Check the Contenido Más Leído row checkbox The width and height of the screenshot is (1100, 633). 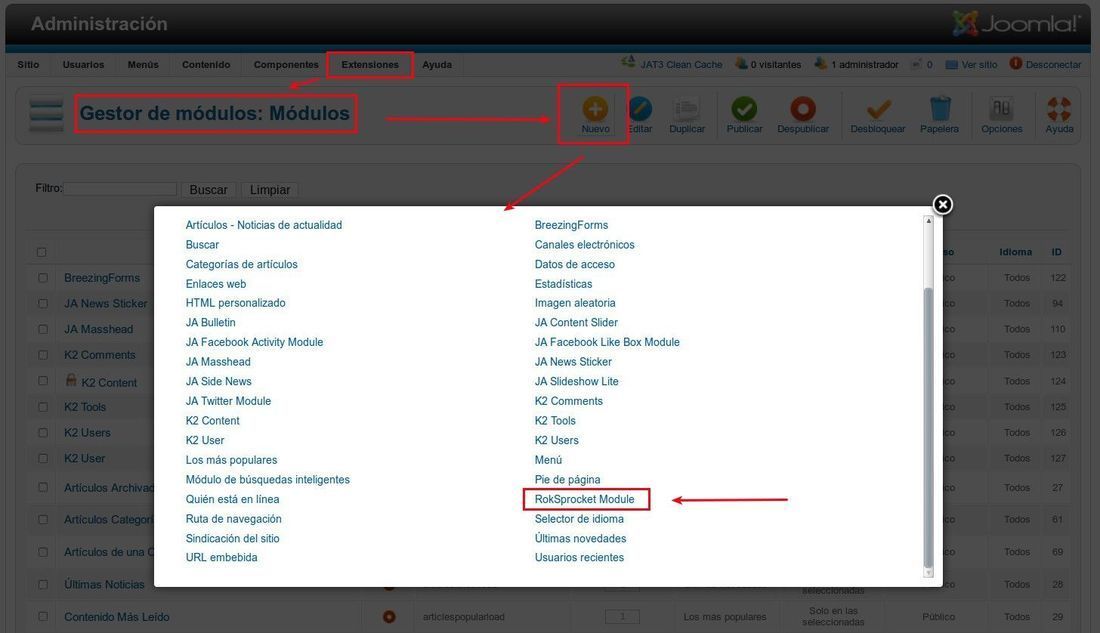[x=43, y=617]
